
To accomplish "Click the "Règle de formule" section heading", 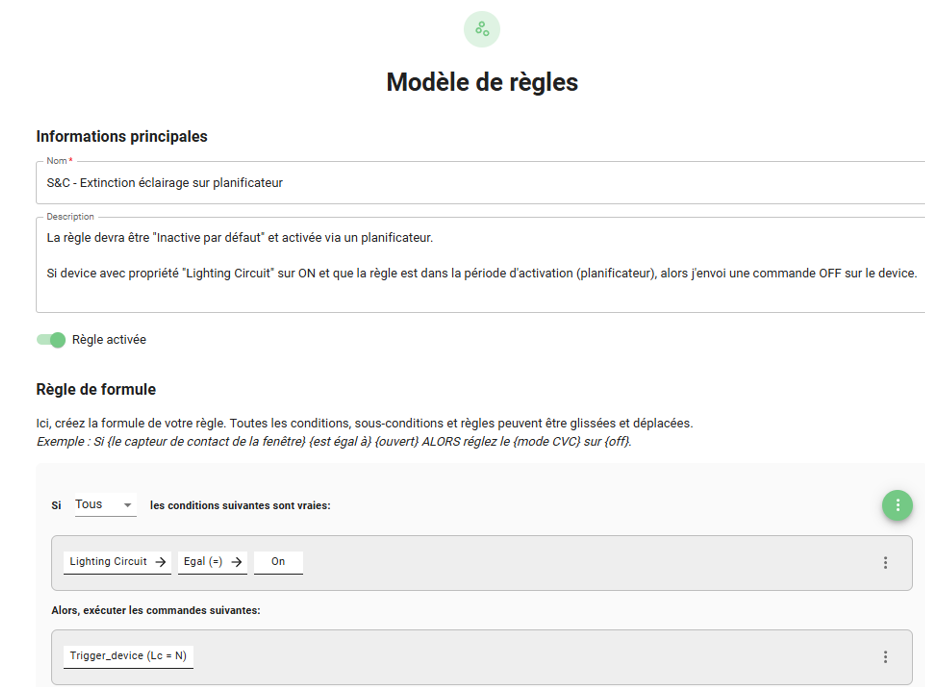I will tap(96, 389).
